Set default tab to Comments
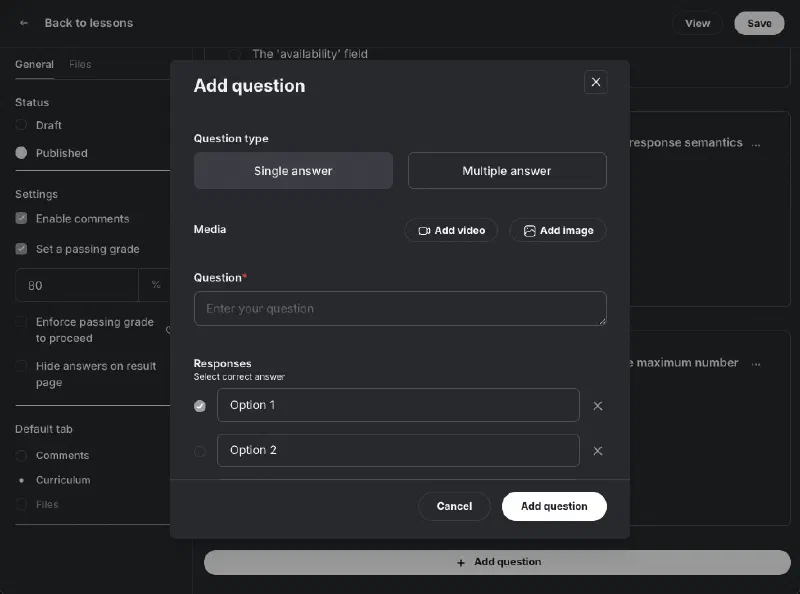The height and width of the screenshot is (594, 800). [21, 455]
